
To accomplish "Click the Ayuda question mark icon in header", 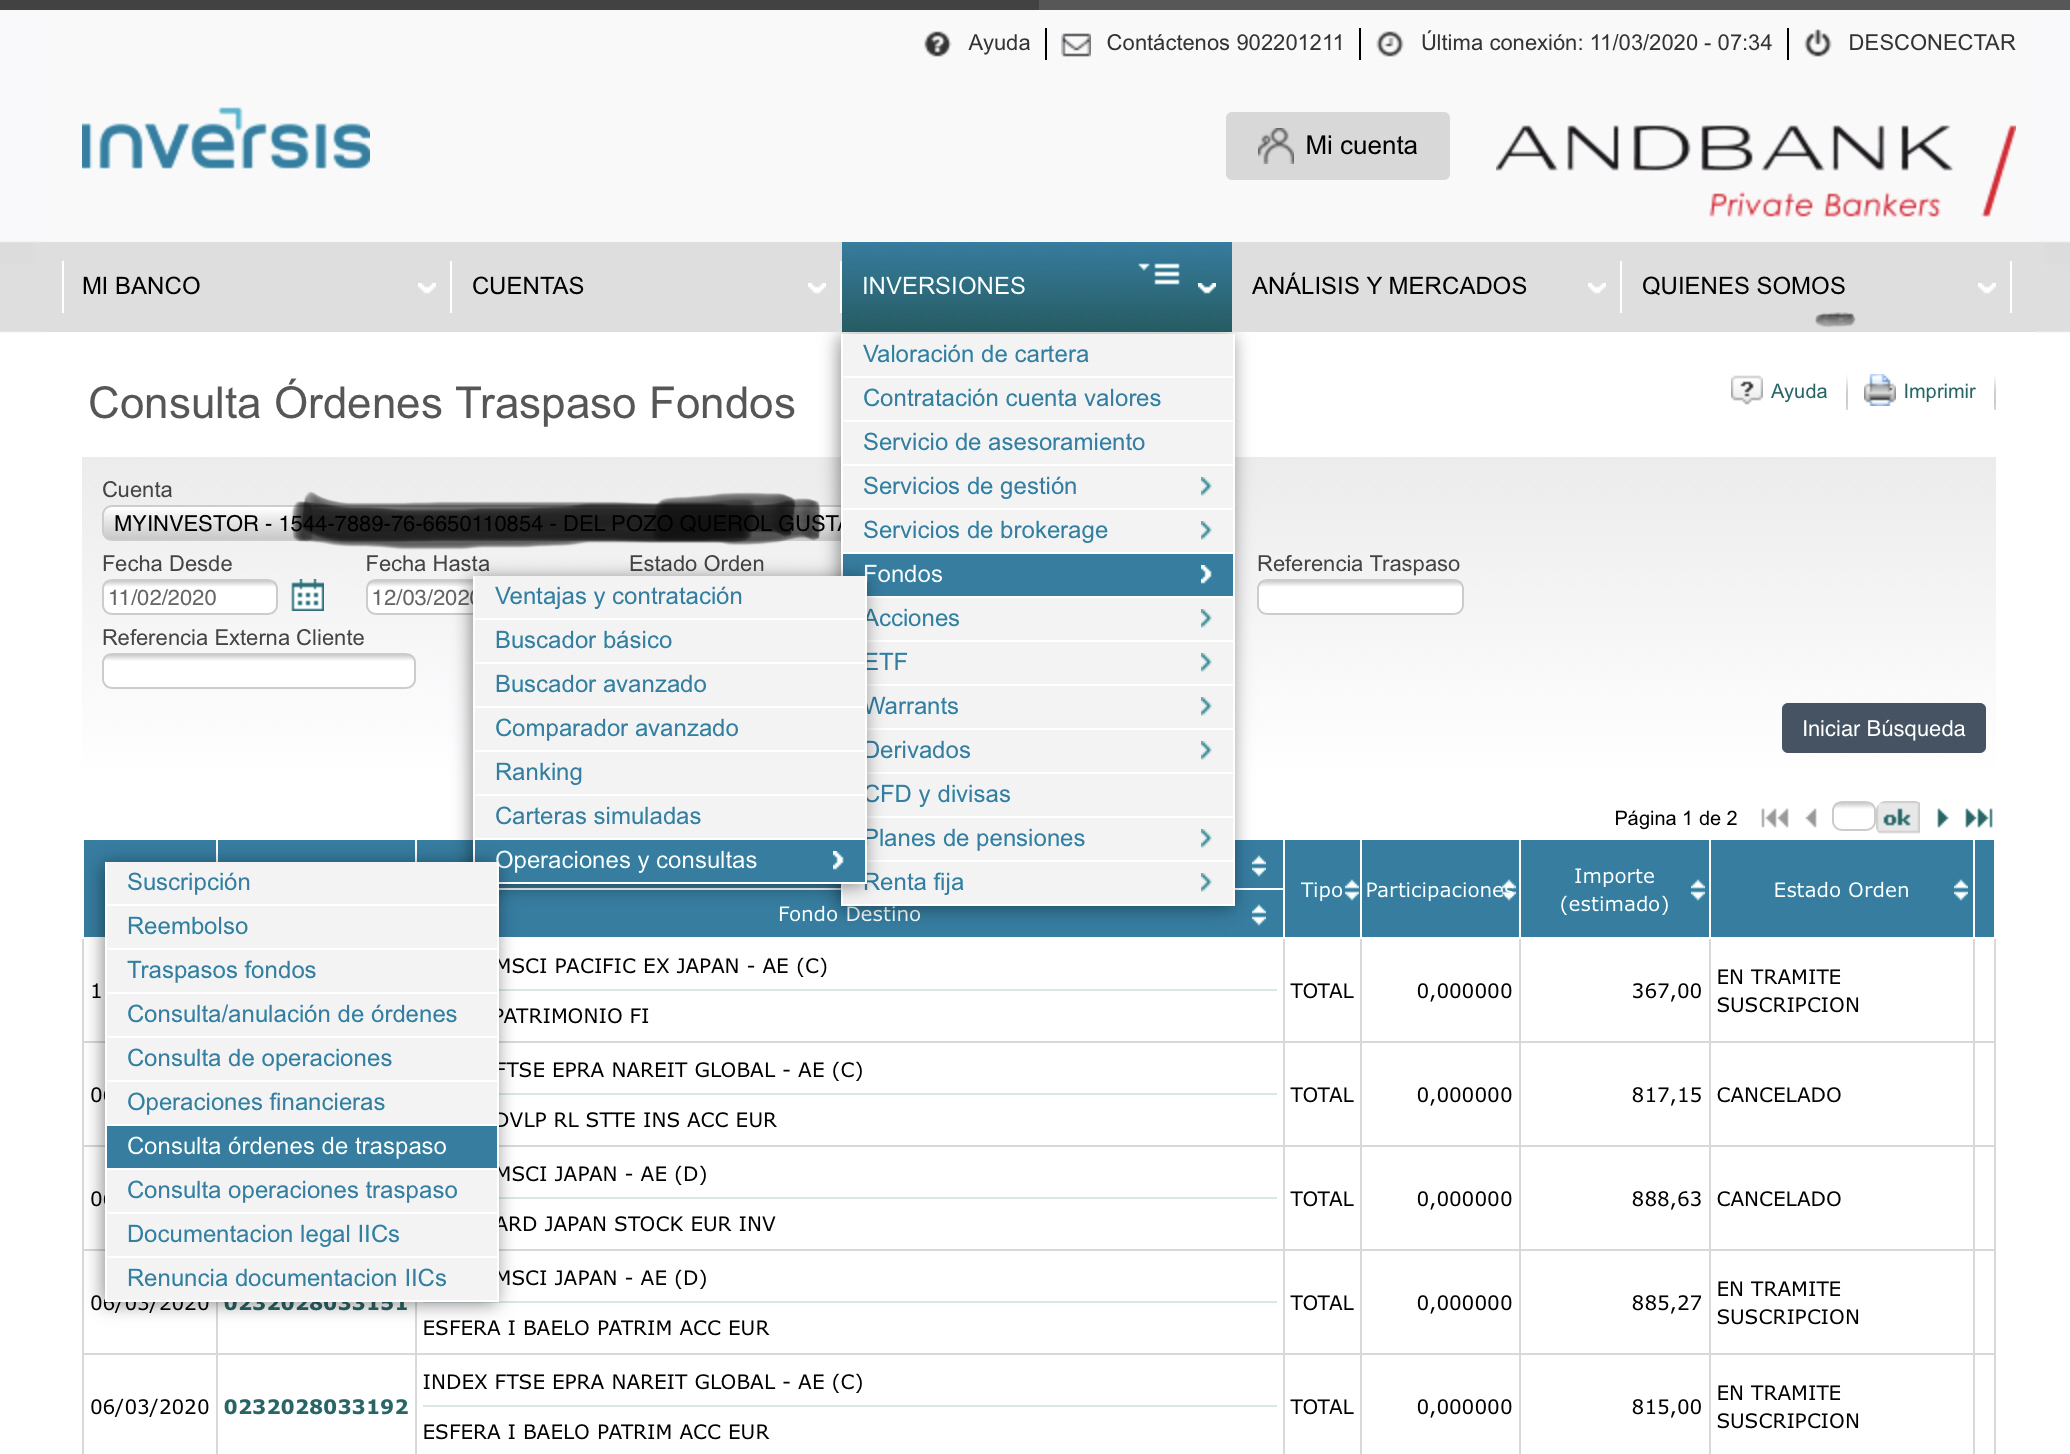I will pos(937,44).
